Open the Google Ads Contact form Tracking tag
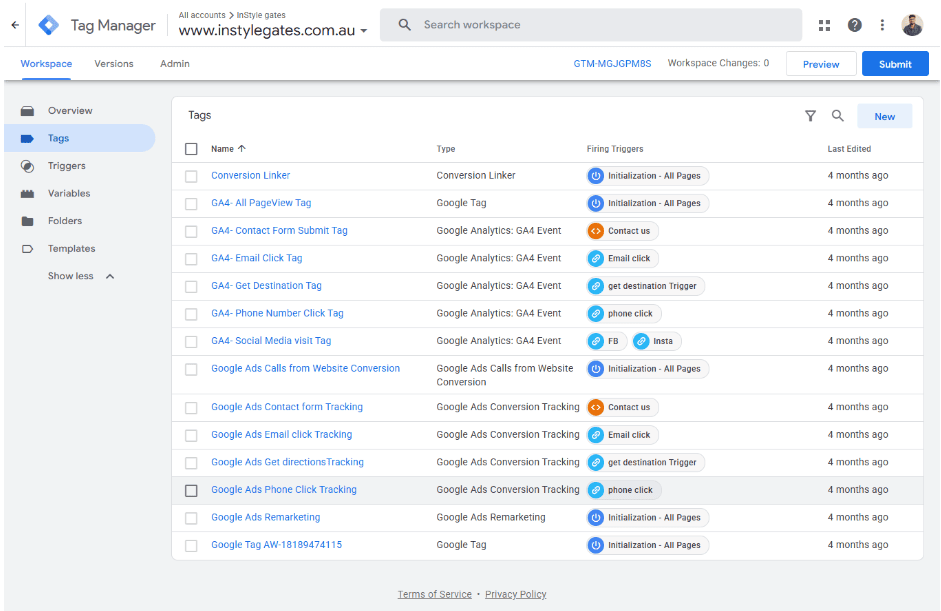The image size is (941, 611). coord(287,407)
